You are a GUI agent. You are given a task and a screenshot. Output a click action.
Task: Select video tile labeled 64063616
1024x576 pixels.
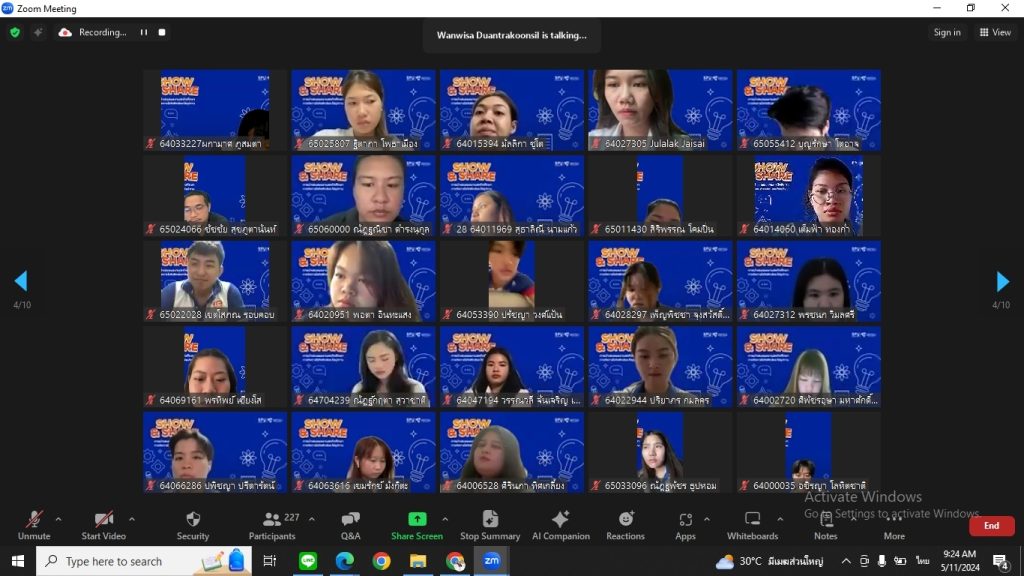tap(363, 452)
